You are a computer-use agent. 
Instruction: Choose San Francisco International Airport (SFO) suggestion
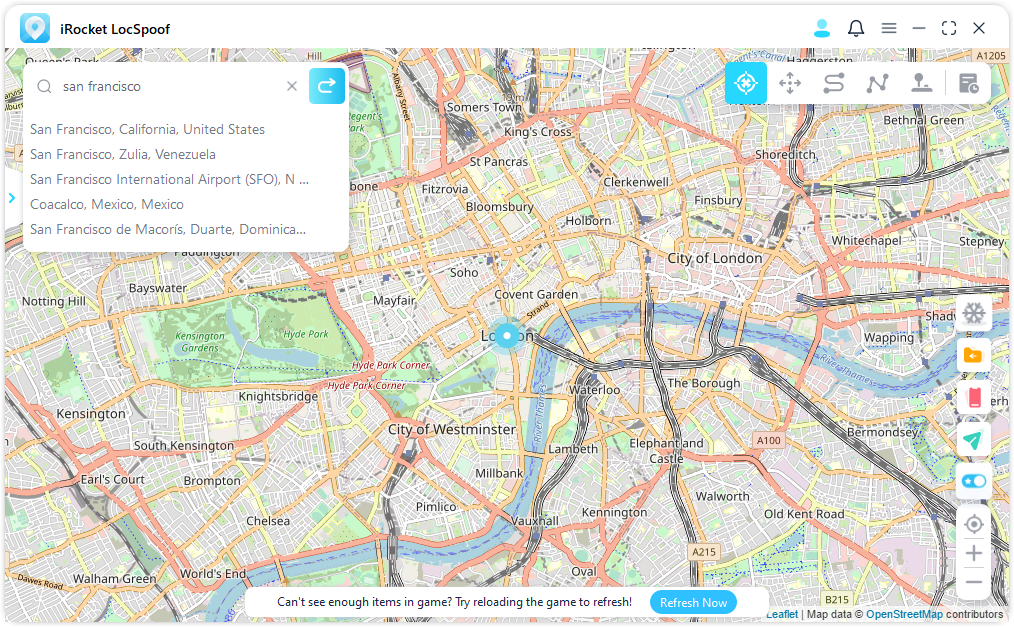pyautogui.click(x=169, y=179)
